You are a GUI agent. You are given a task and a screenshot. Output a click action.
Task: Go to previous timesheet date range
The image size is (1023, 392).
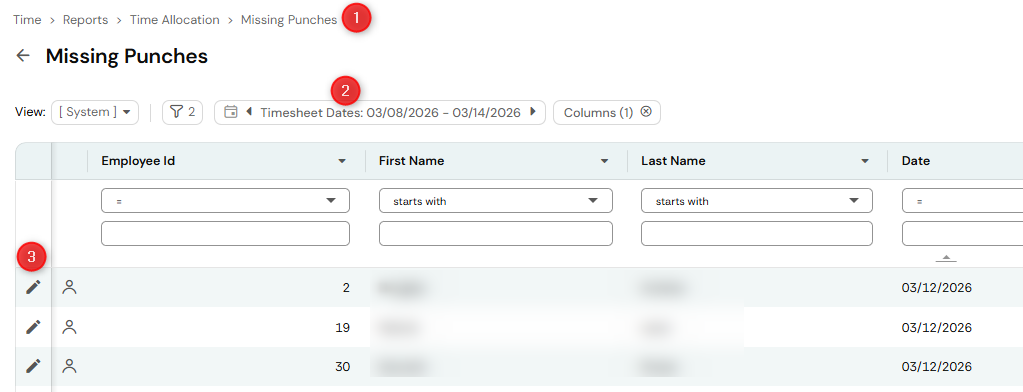tap(249, 112)
